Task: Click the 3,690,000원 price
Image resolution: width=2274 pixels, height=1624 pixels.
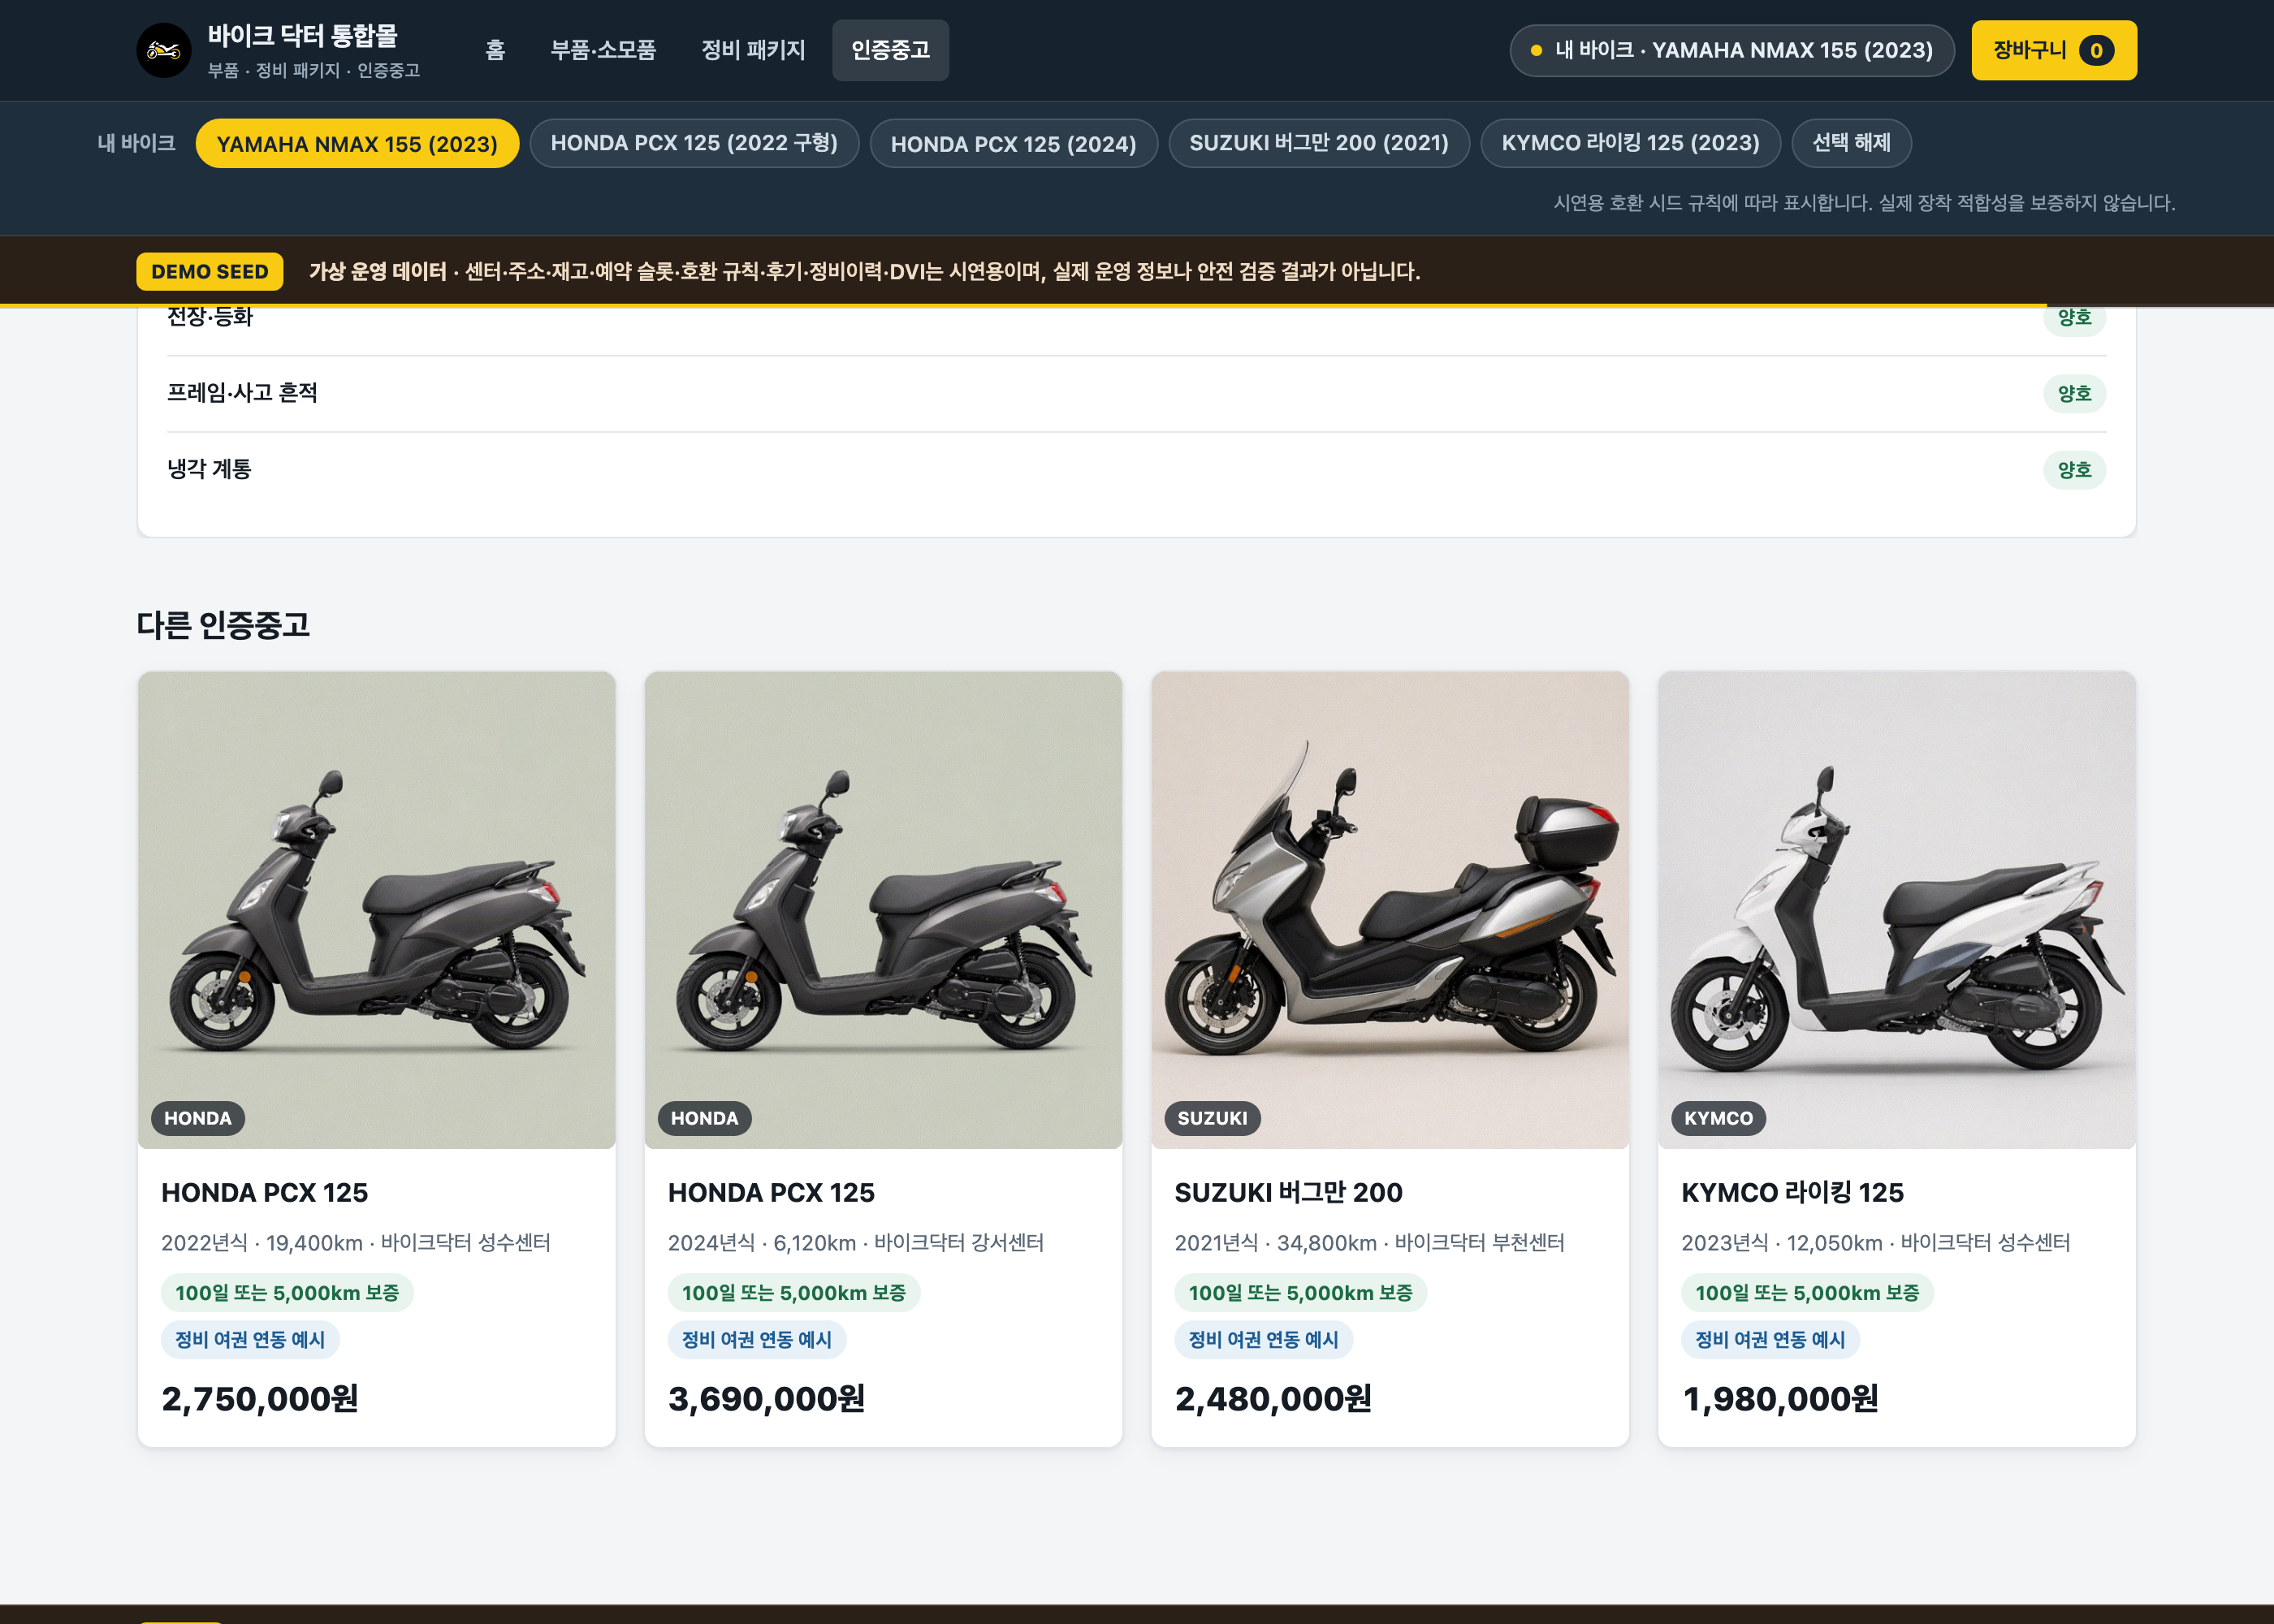Action: point(767,1399)
